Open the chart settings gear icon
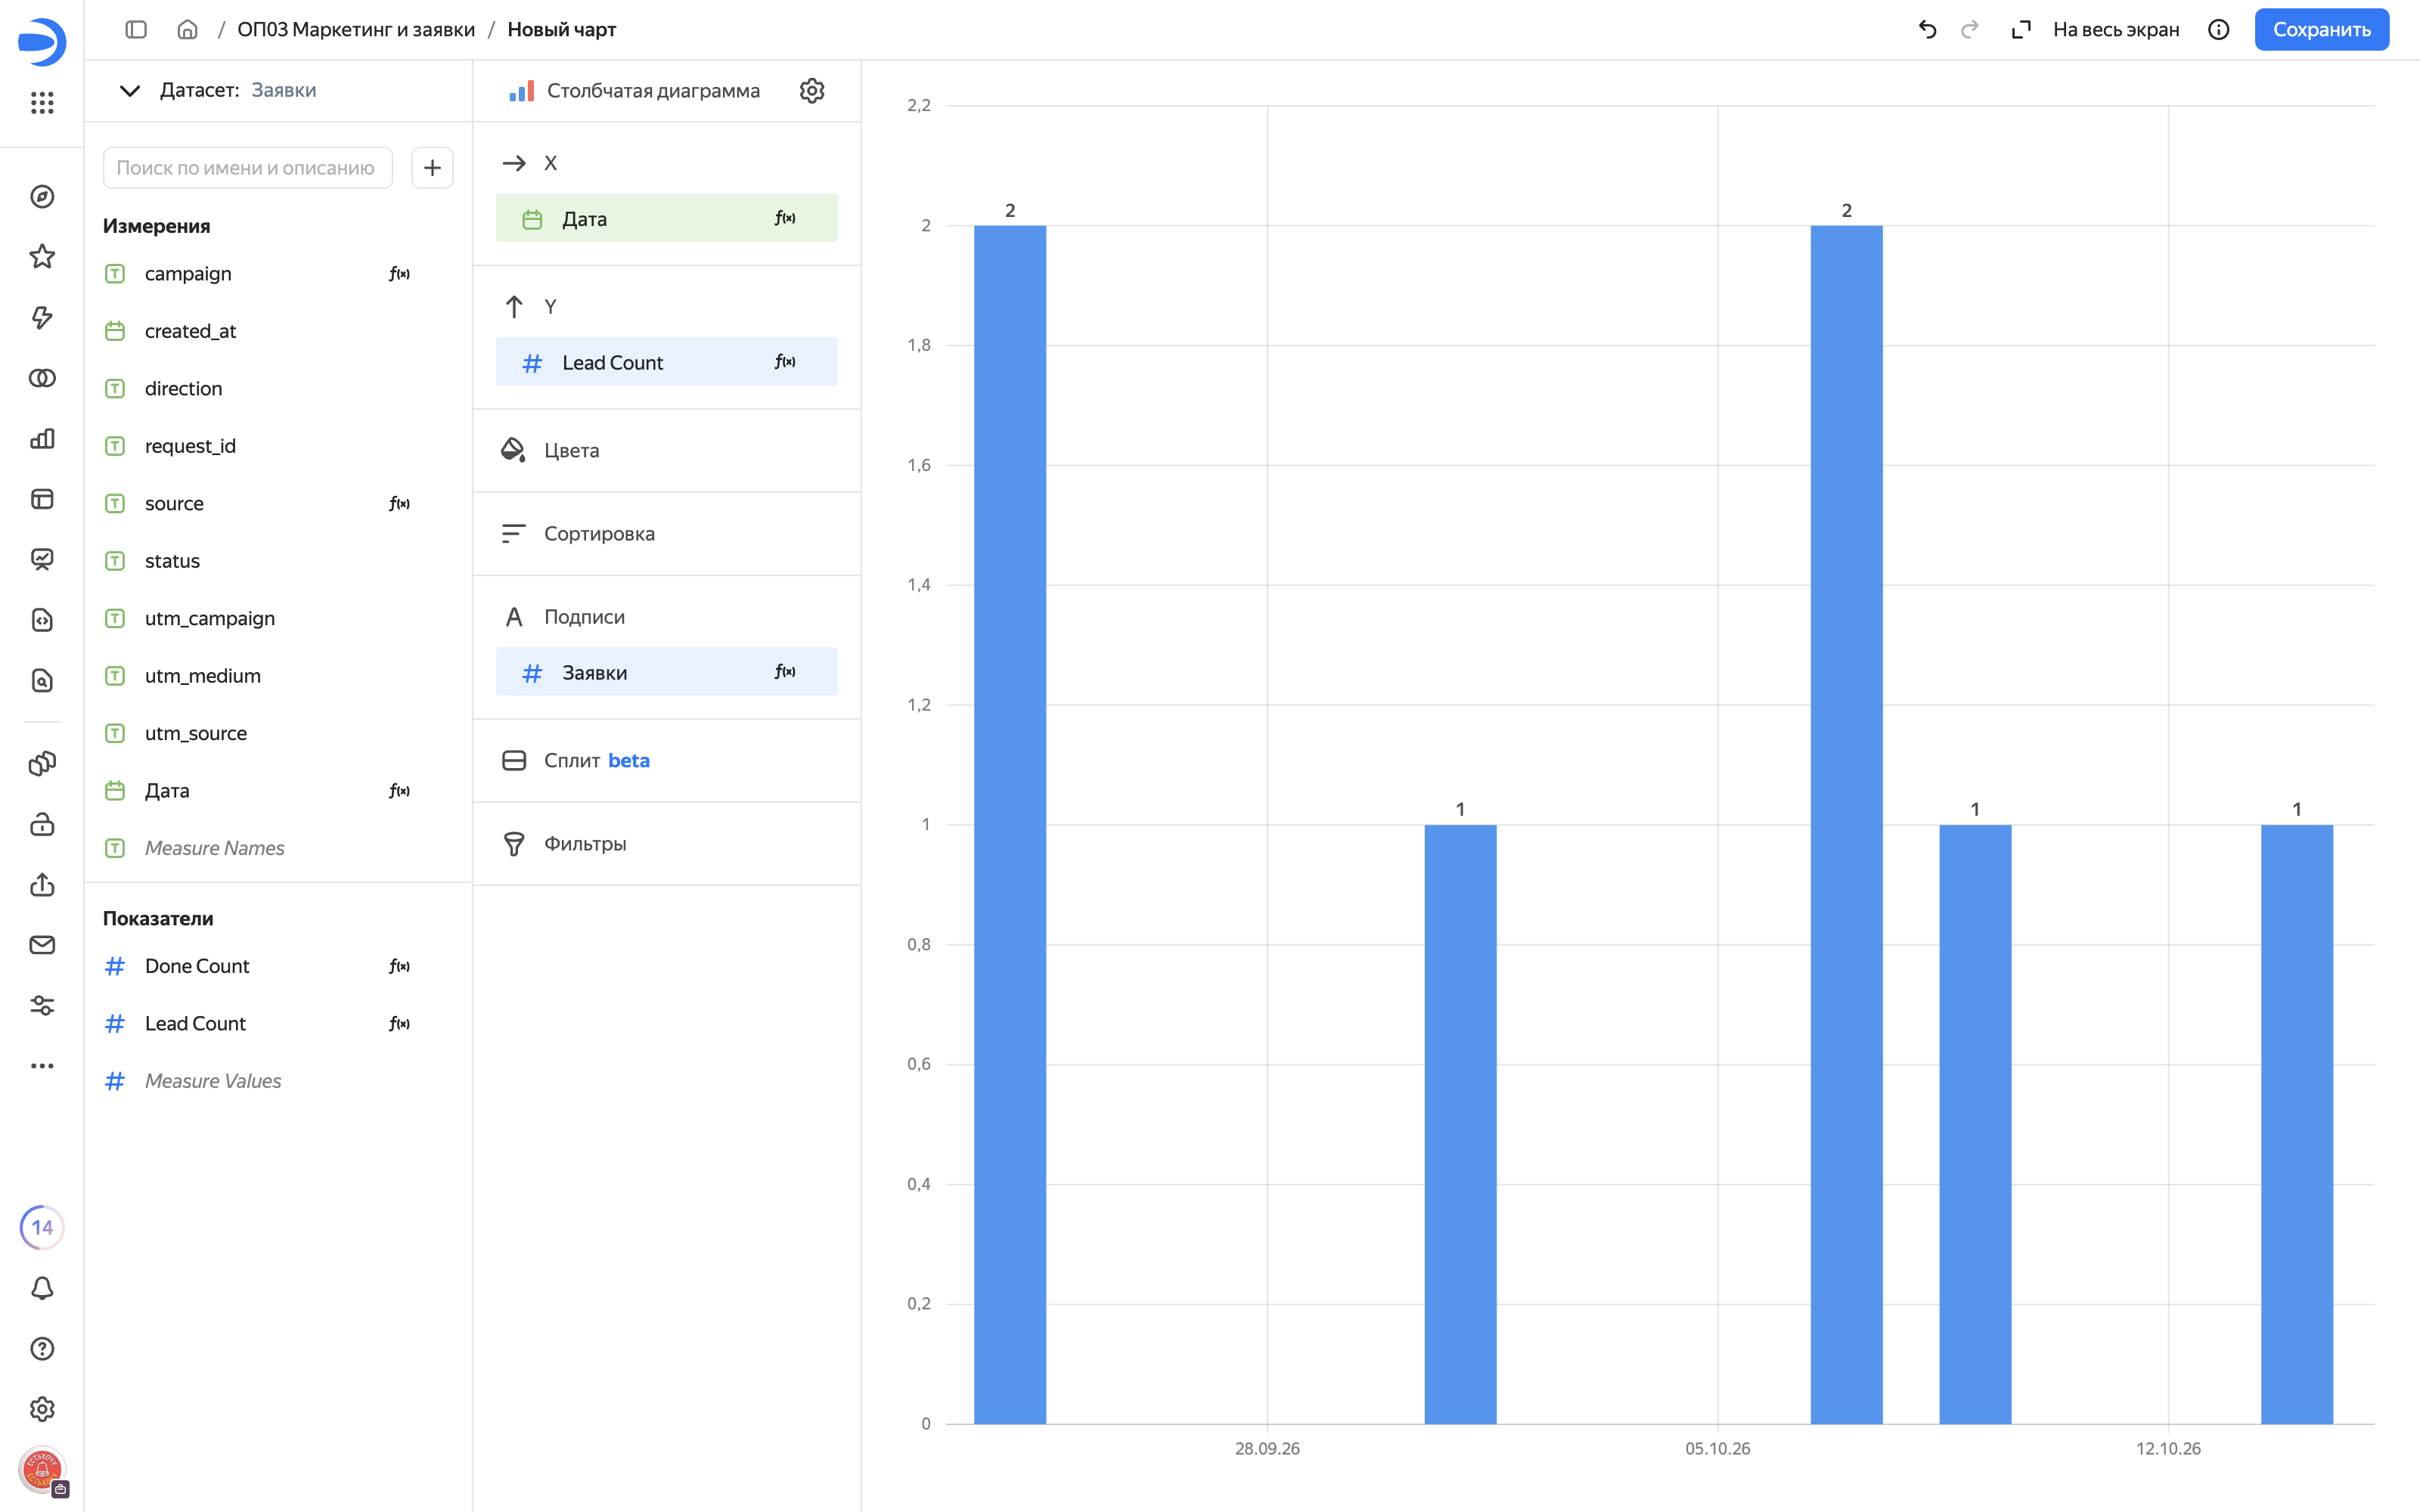 coord(811,91)
